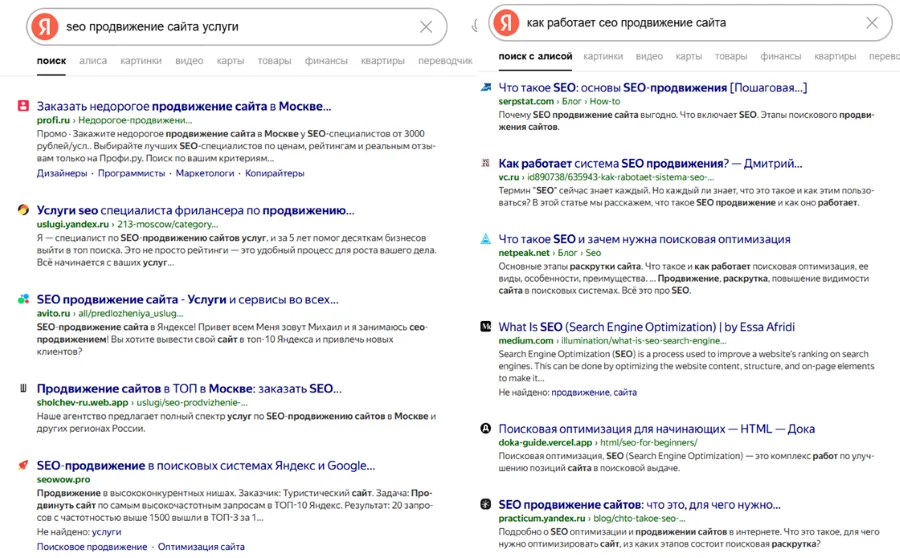Image resolution: width=900 pixels, height=558 pixels.
Task: Switch to the 'алиса' tab
Action: pos(93,60)
